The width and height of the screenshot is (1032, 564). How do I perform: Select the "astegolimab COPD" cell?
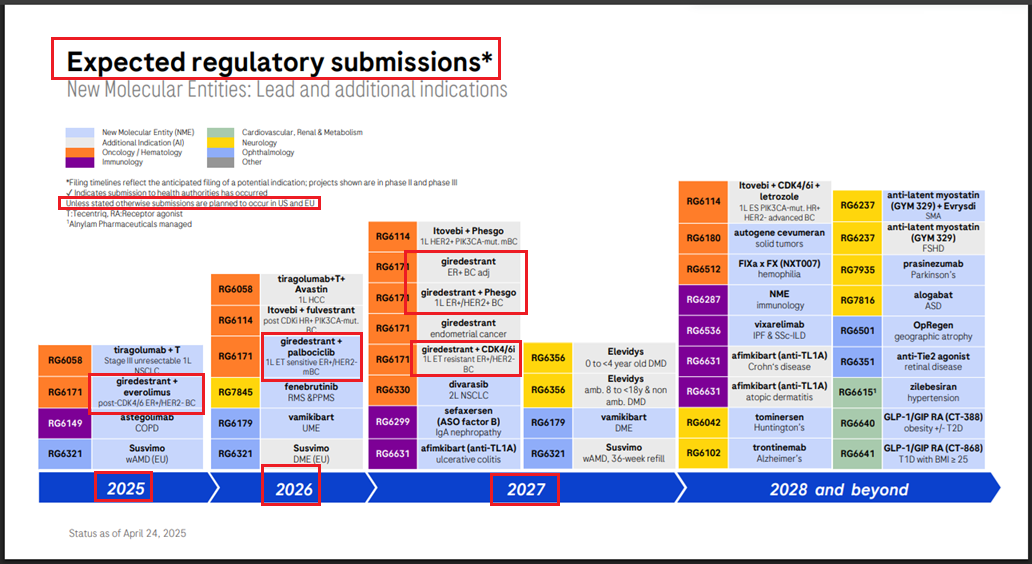coord(147,423)
